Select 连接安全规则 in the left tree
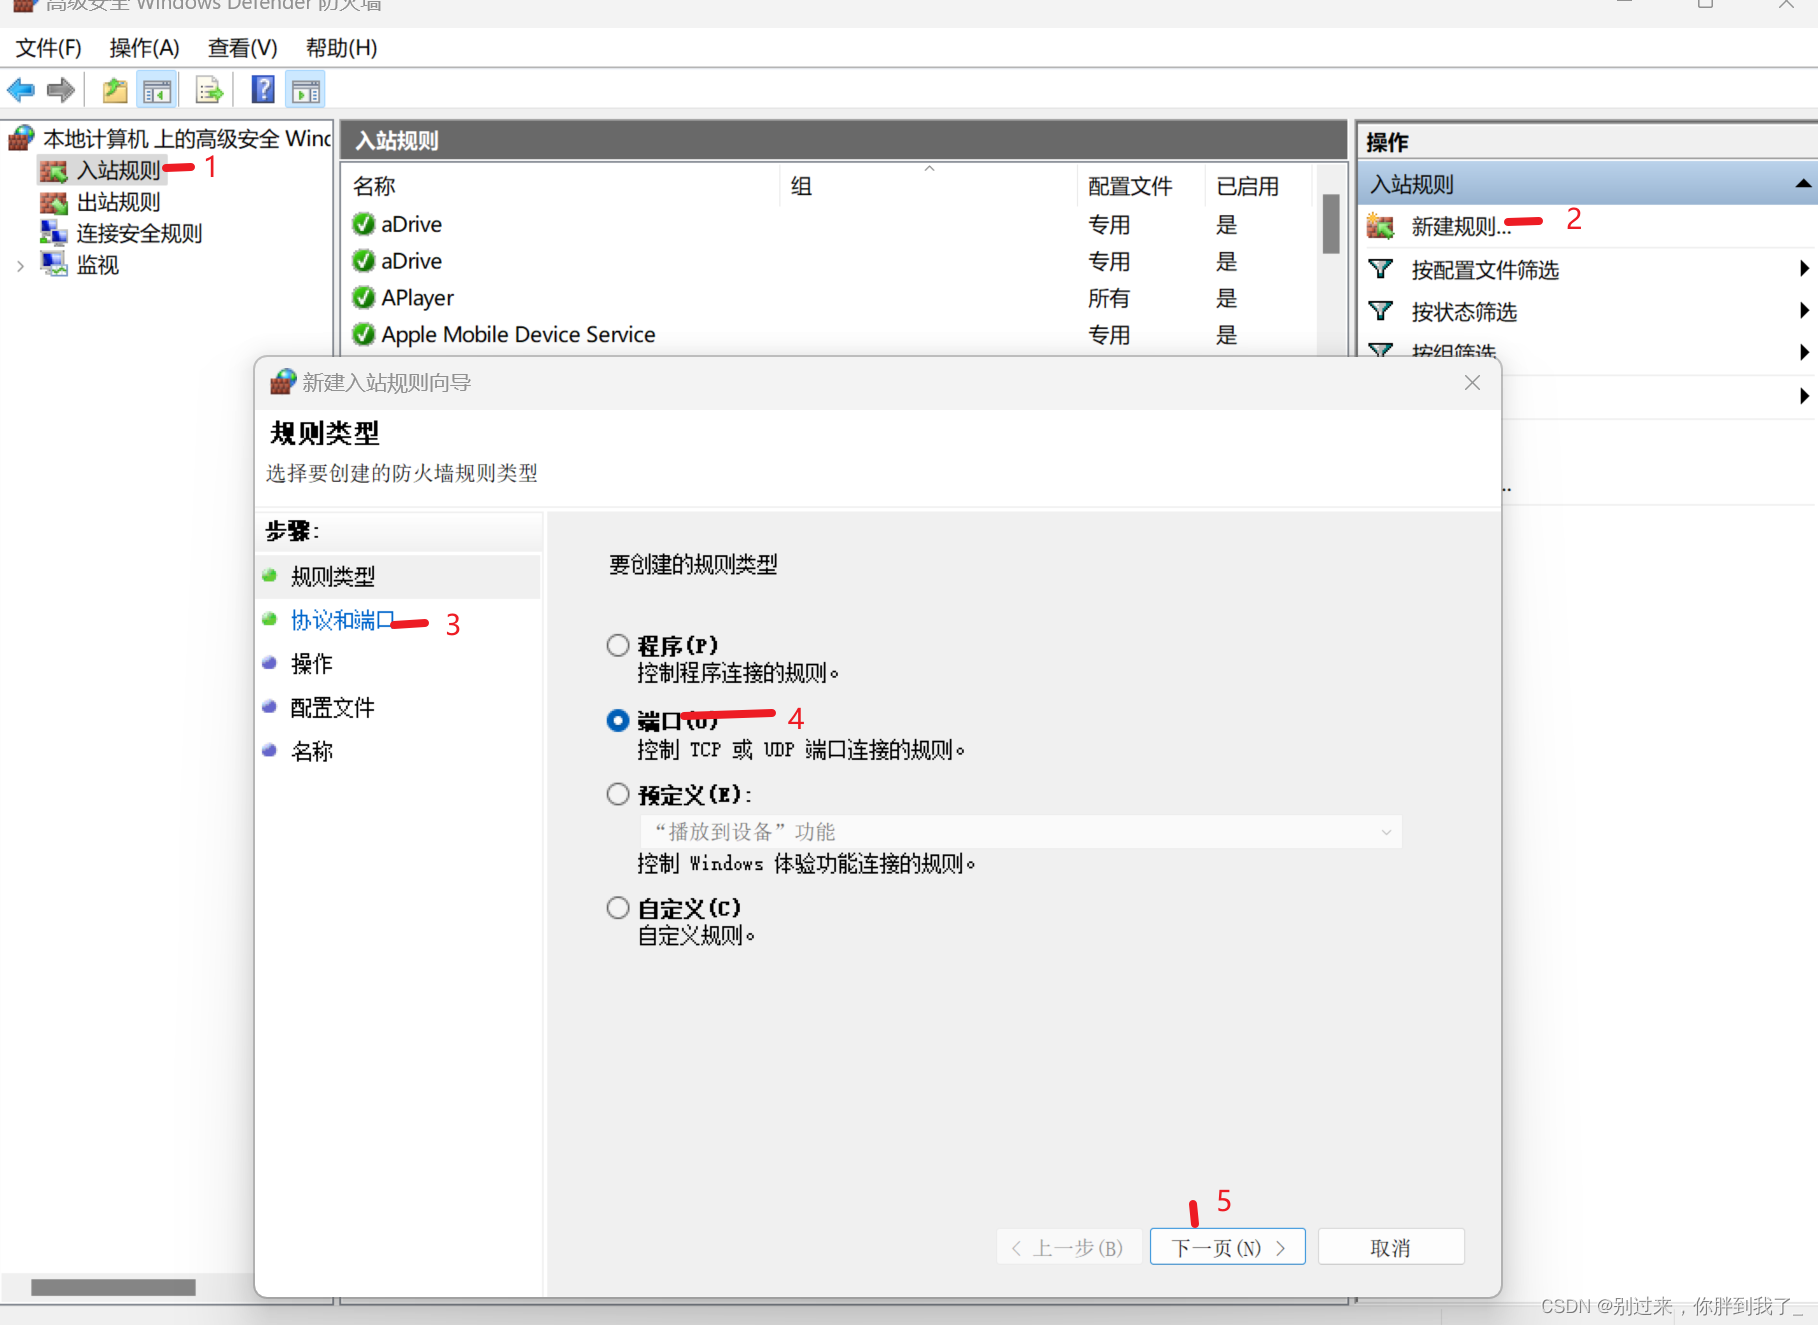 pos(139,233)
